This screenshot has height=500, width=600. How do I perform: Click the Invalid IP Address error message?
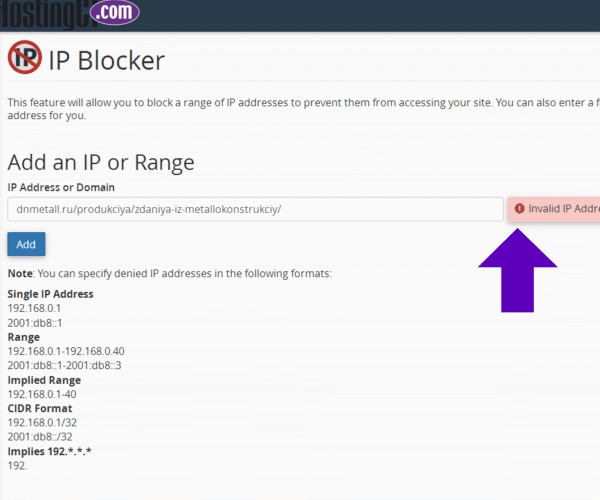[562, 209]
